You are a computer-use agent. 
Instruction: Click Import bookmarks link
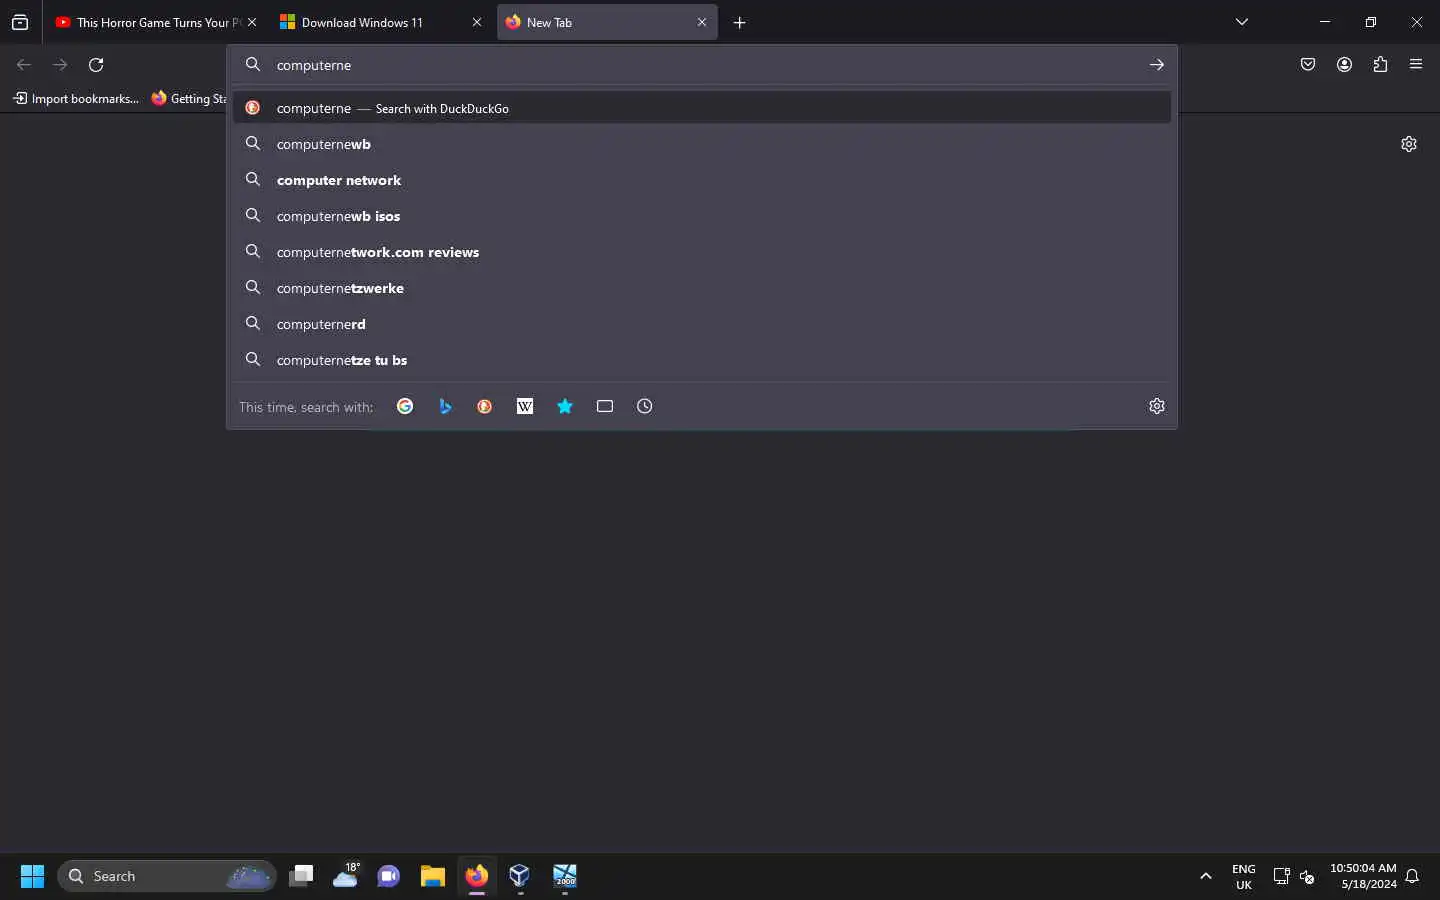pos(76,98)
